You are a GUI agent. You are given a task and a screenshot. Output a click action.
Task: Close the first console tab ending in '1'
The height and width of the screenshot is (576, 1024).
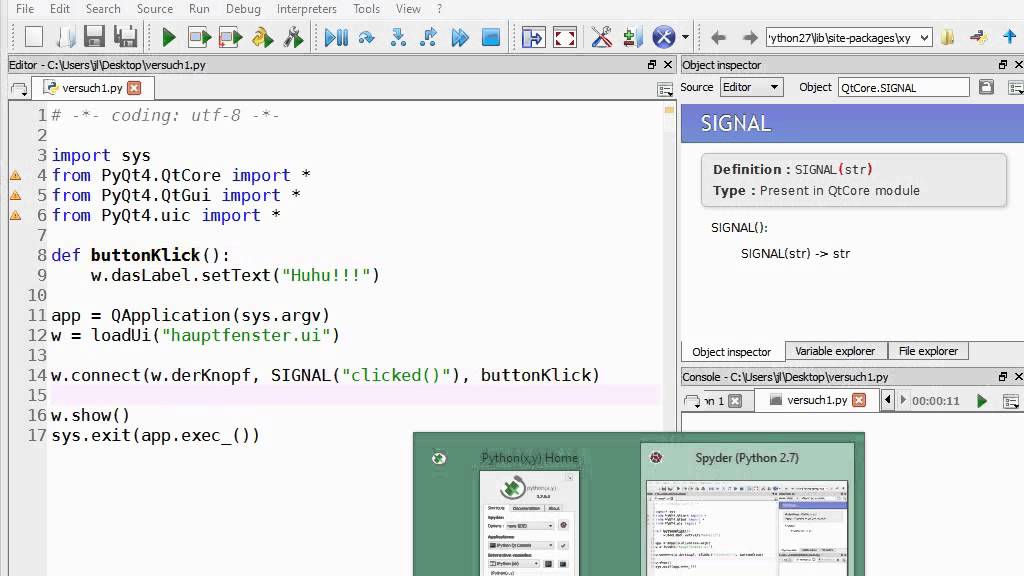click(735, 400)
